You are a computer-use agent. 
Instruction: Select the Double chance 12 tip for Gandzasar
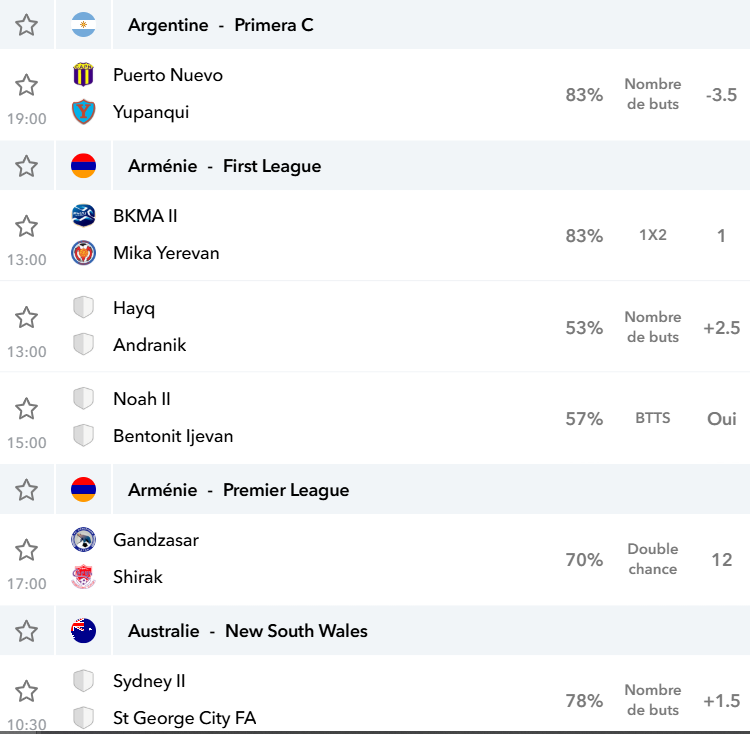tap(652, 559)
